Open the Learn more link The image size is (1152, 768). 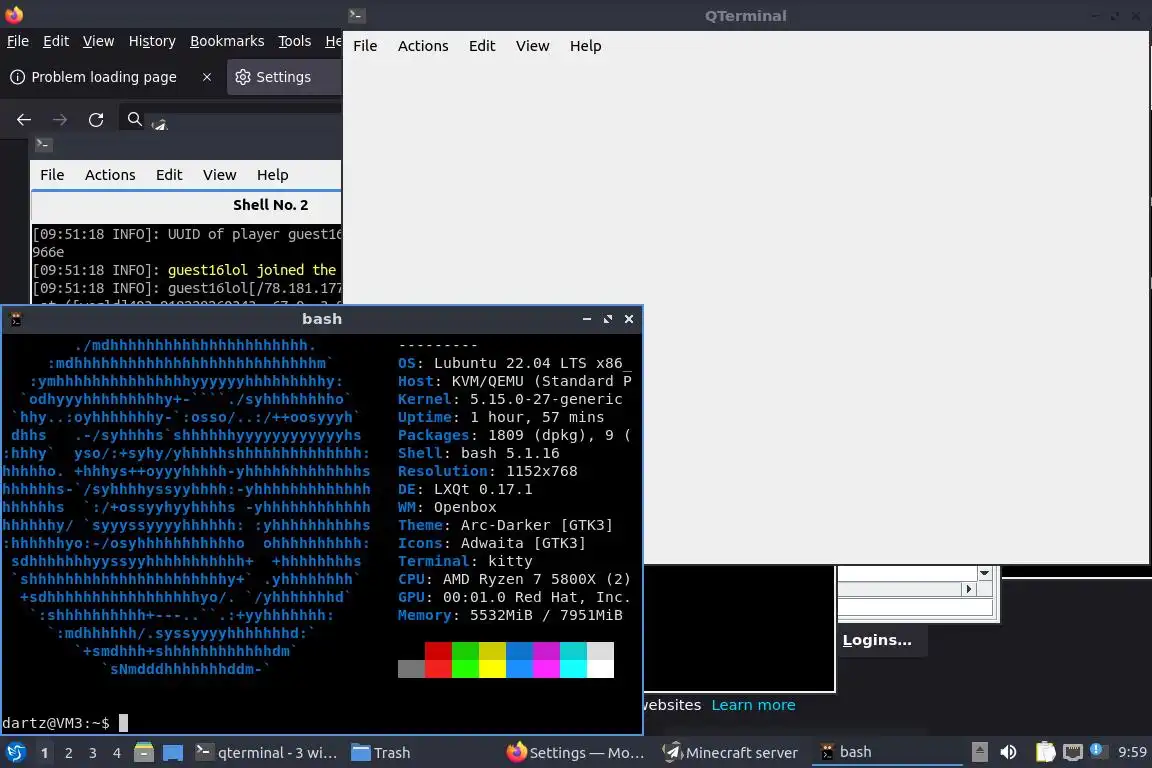pos(753,705)
